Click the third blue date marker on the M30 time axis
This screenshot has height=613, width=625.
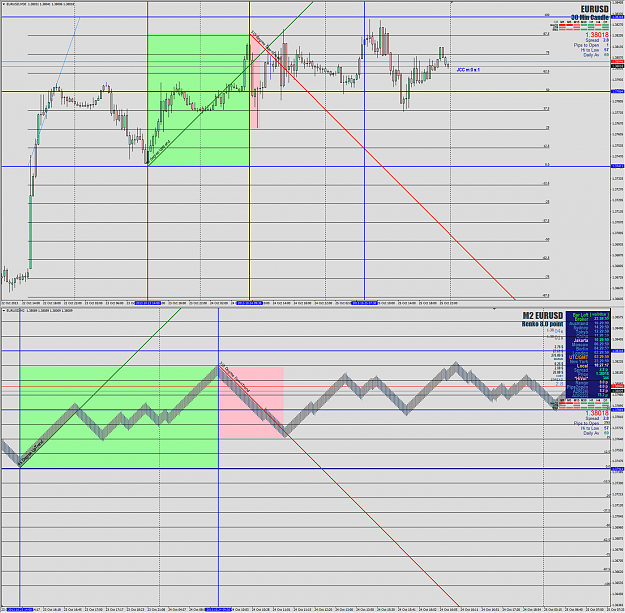(x=364, y=303)
